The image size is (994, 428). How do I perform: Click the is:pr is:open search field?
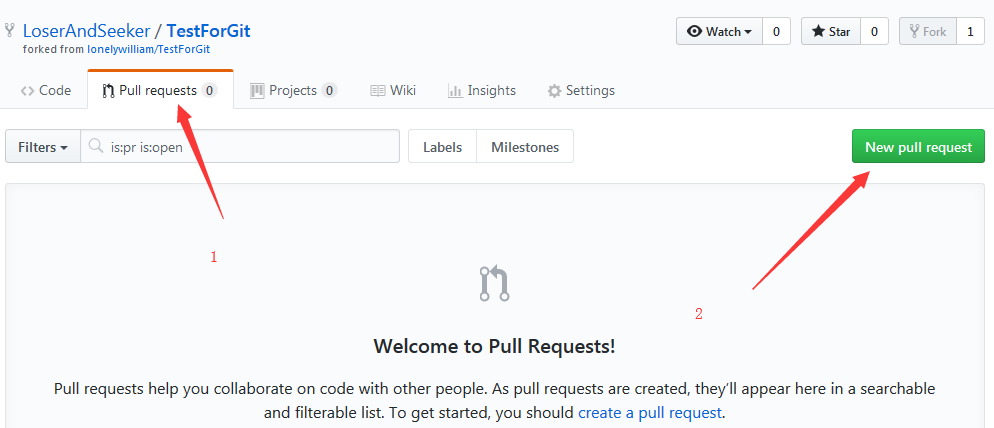click(250, 147)
